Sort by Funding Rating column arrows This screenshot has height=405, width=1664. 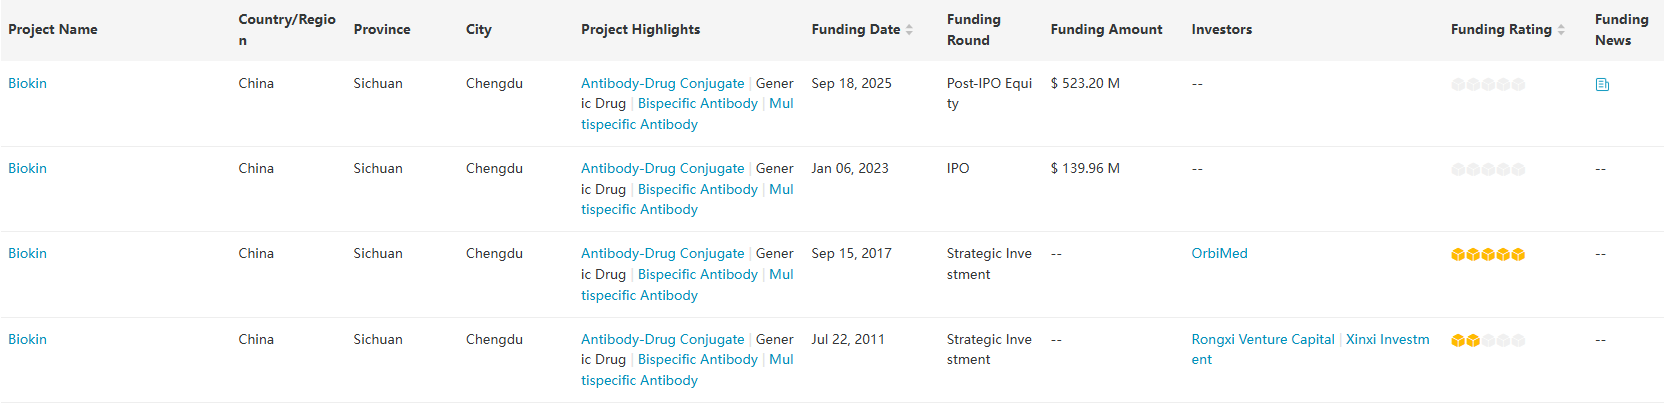[1560, 30]
